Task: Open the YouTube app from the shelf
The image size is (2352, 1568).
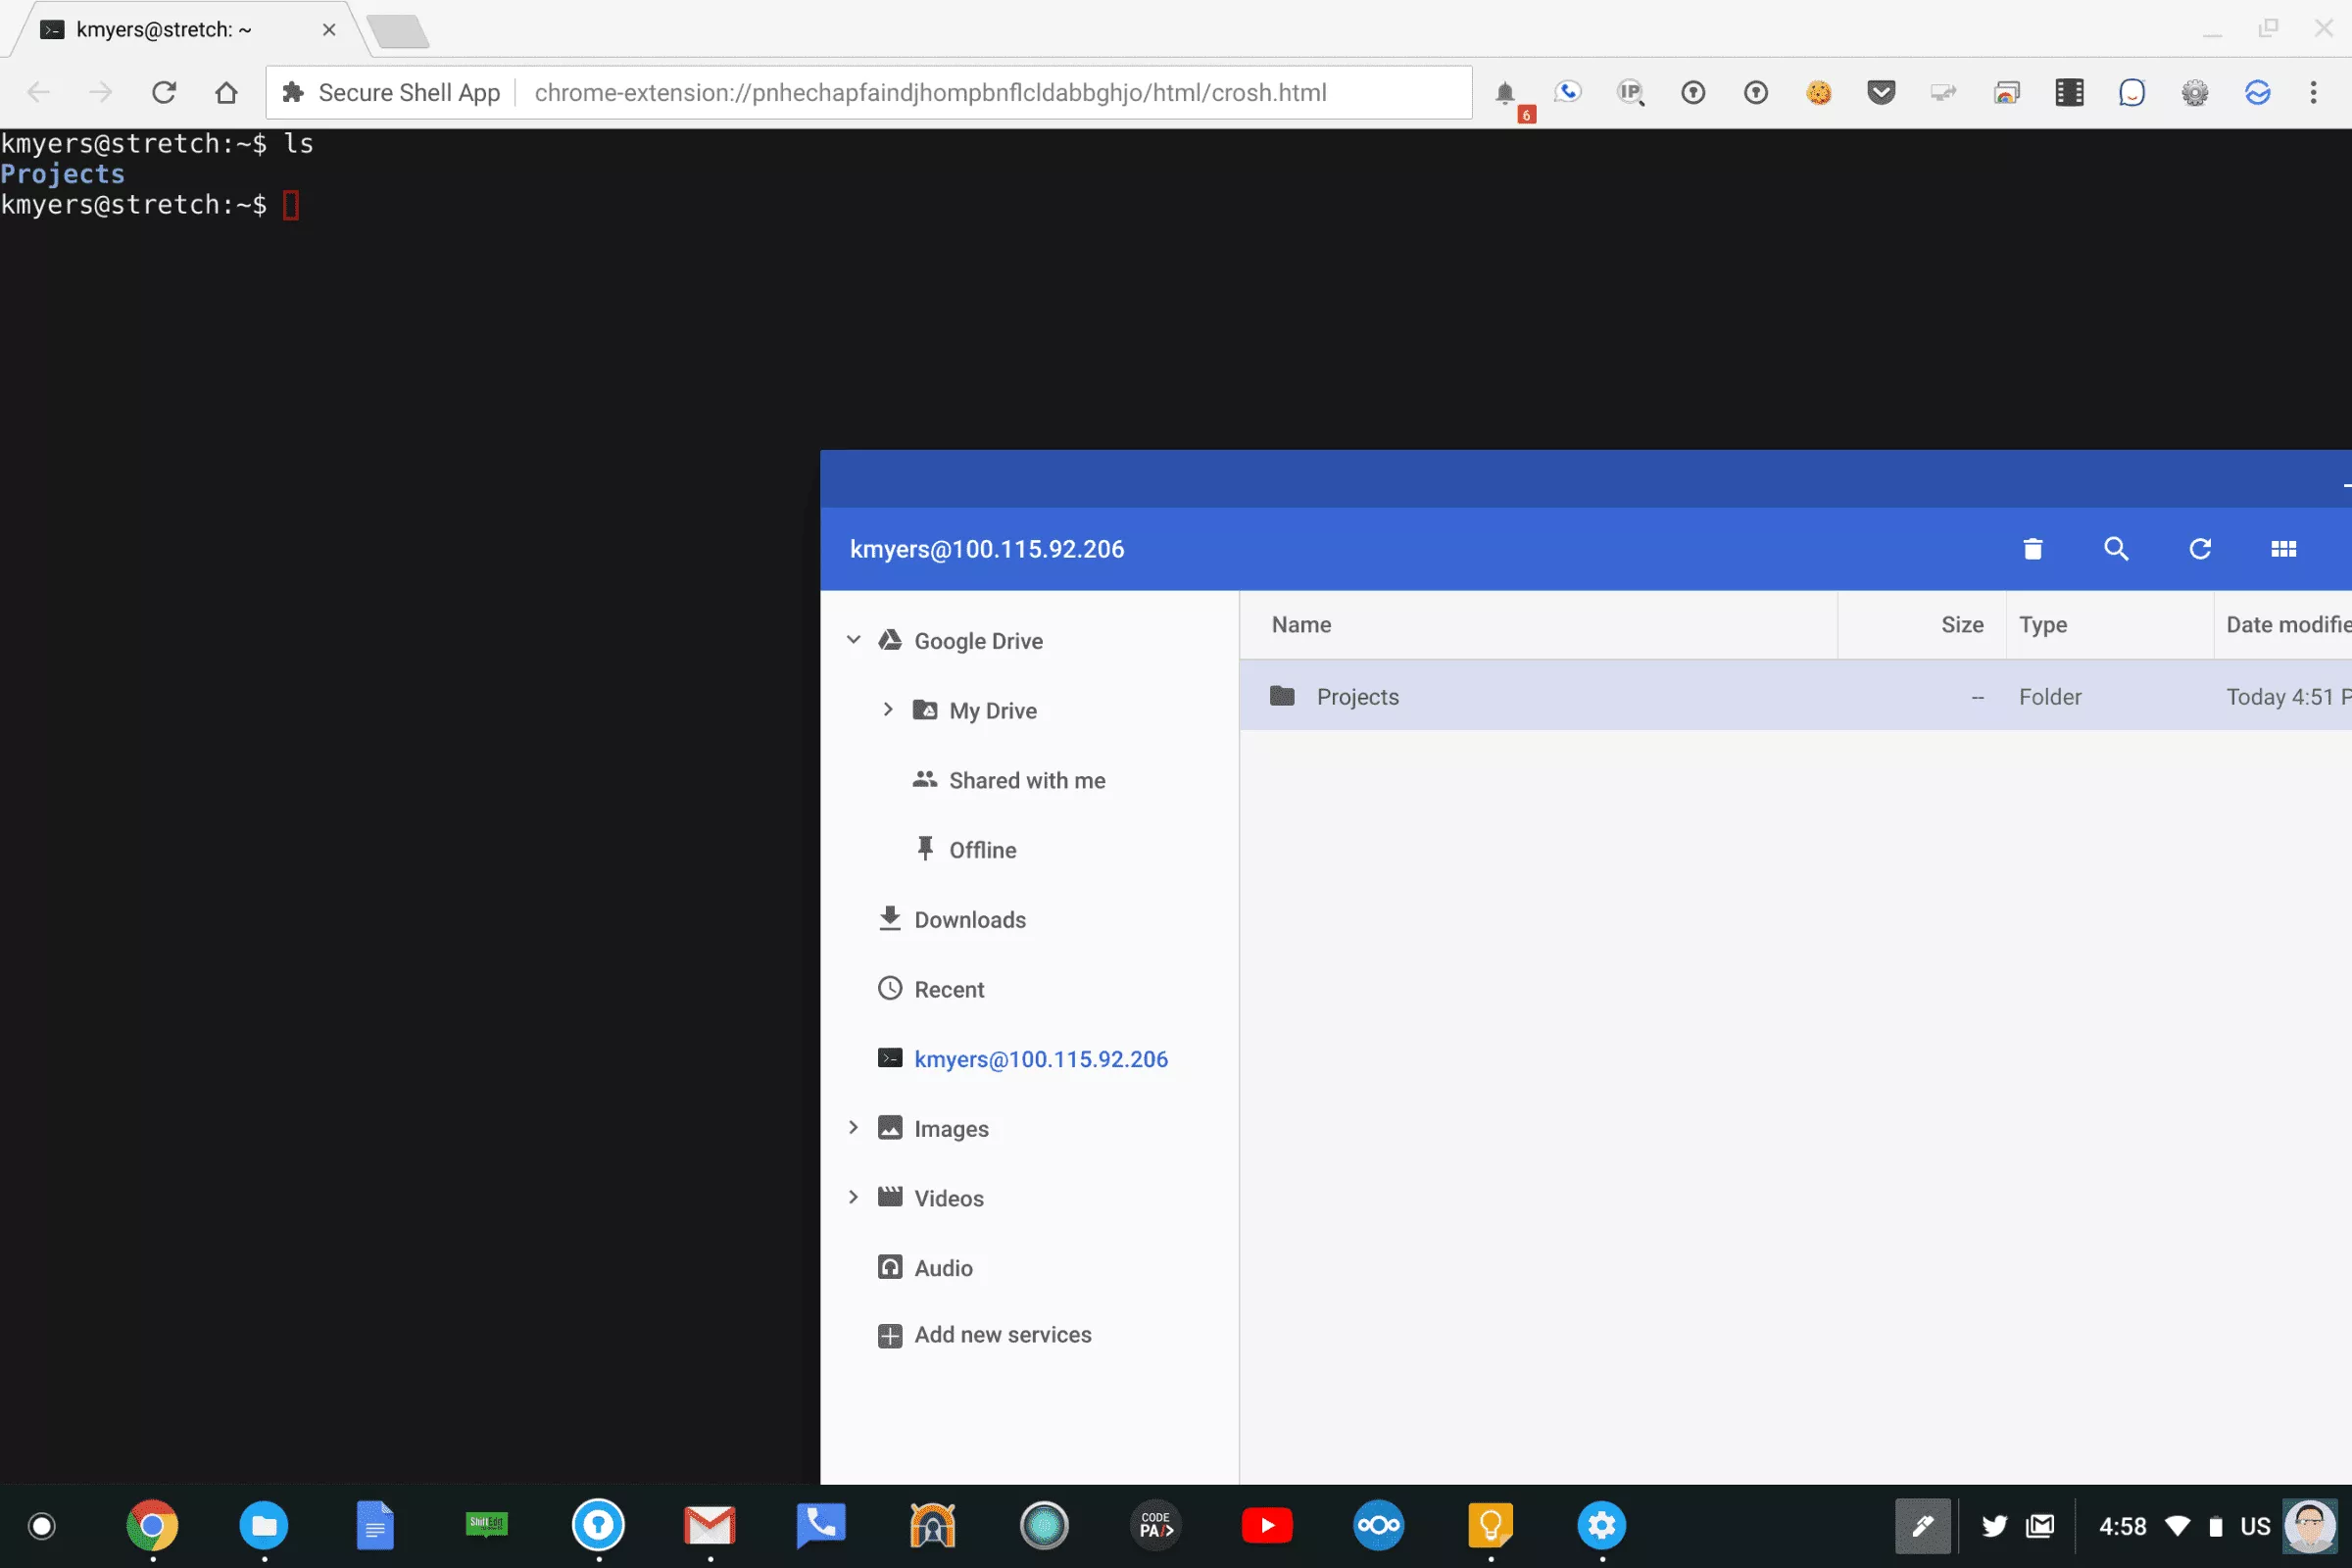Action: coord(1267,1525)
